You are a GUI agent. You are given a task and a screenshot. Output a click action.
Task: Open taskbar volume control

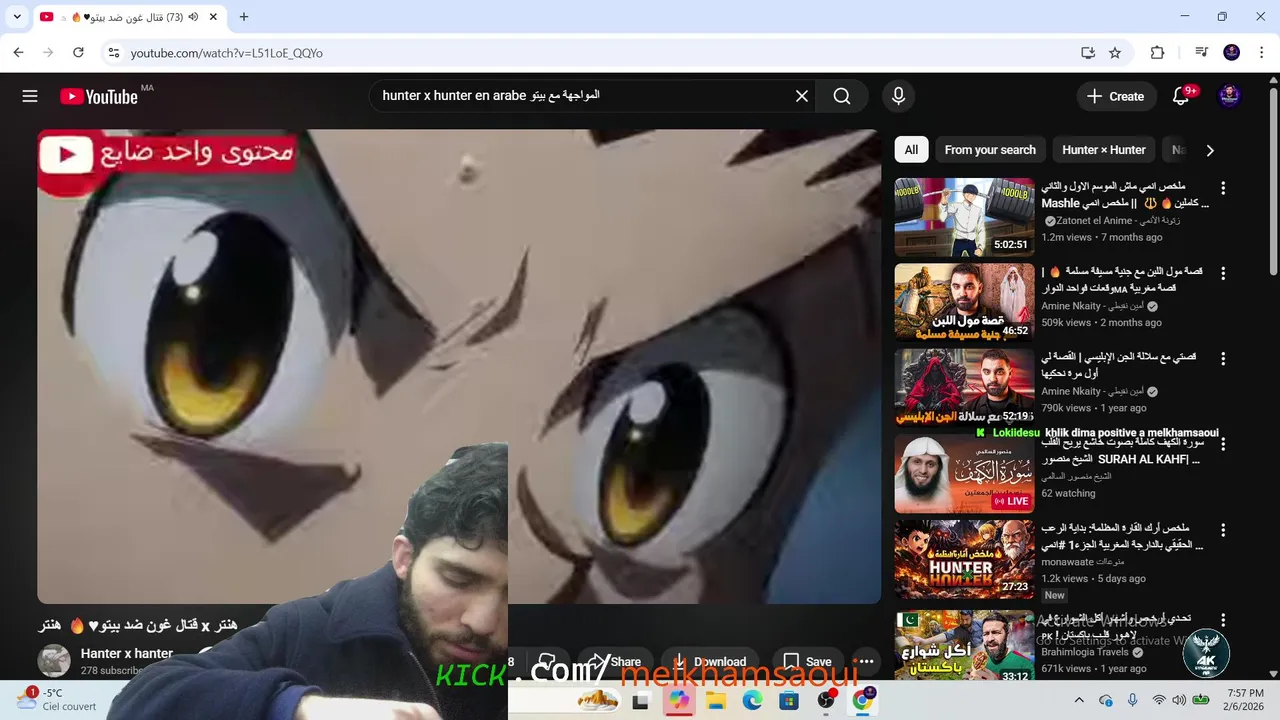tap(1180, 700)
